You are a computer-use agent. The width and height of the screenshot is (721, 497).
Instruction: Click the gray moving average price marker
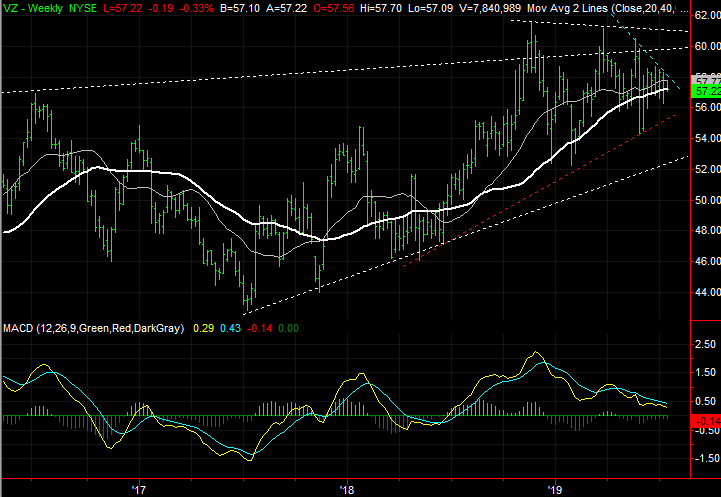coord(706,80)
